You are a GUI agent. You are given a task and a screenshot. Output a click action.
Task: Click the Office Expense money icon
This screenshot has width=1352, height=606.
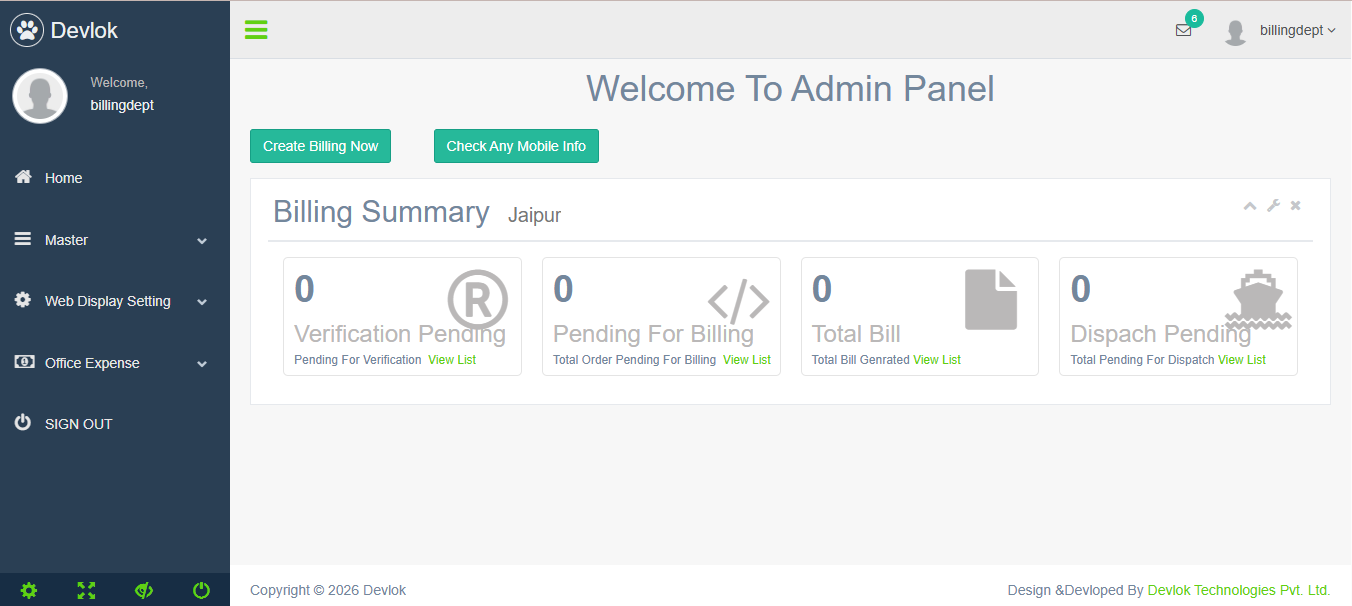[x=24, y=362]
